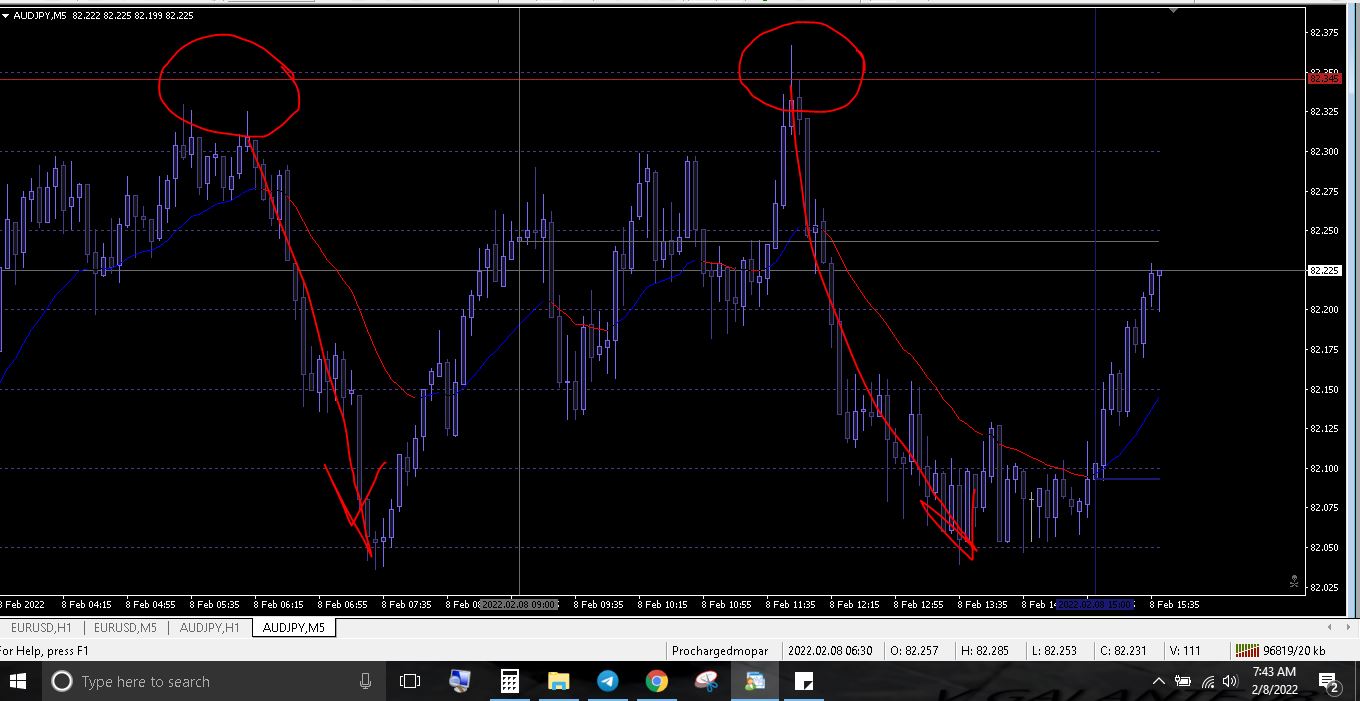Click the chart tabs scroll-right arrow
The height and width of the screenshot is (701, 1360).
[x=1347, y=627]
